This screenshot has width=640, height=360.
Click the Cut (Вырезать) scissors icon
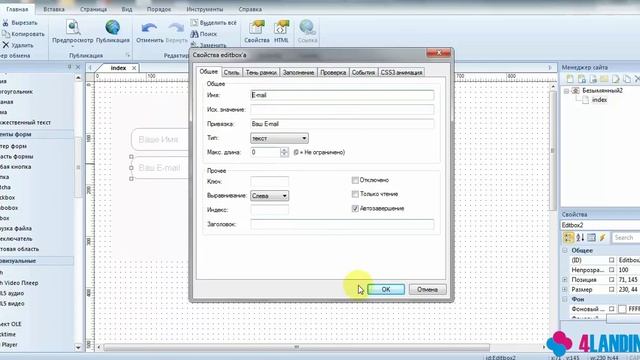pyautogui.click(x=5, y=23)
